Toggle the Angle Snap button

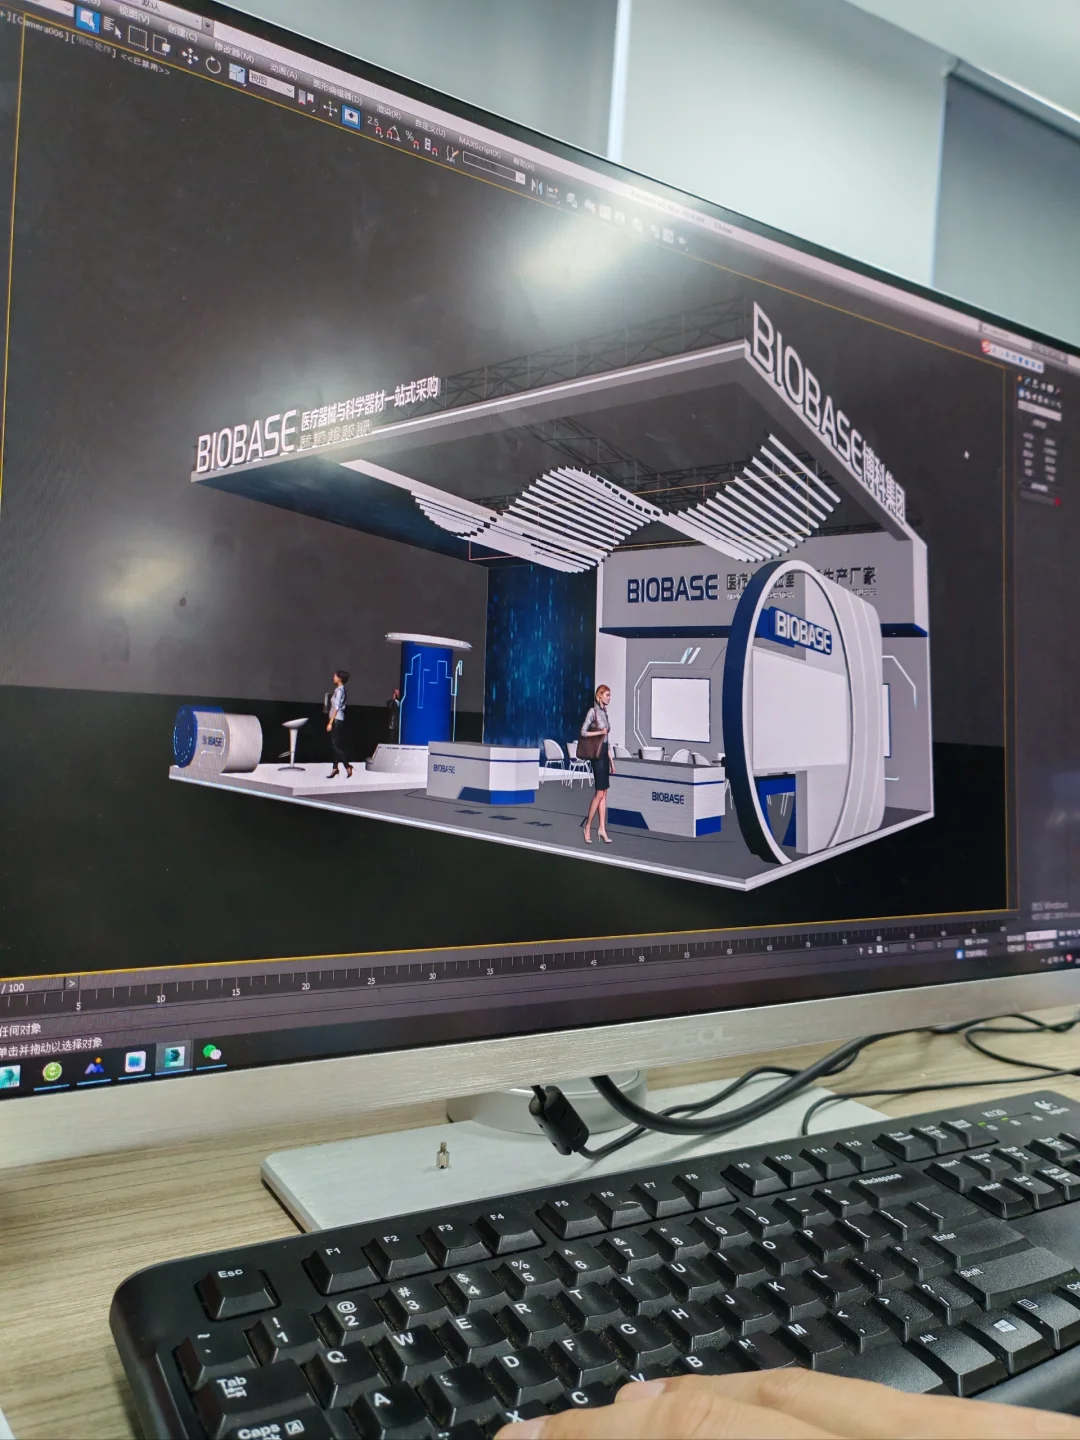coord(393,133)
